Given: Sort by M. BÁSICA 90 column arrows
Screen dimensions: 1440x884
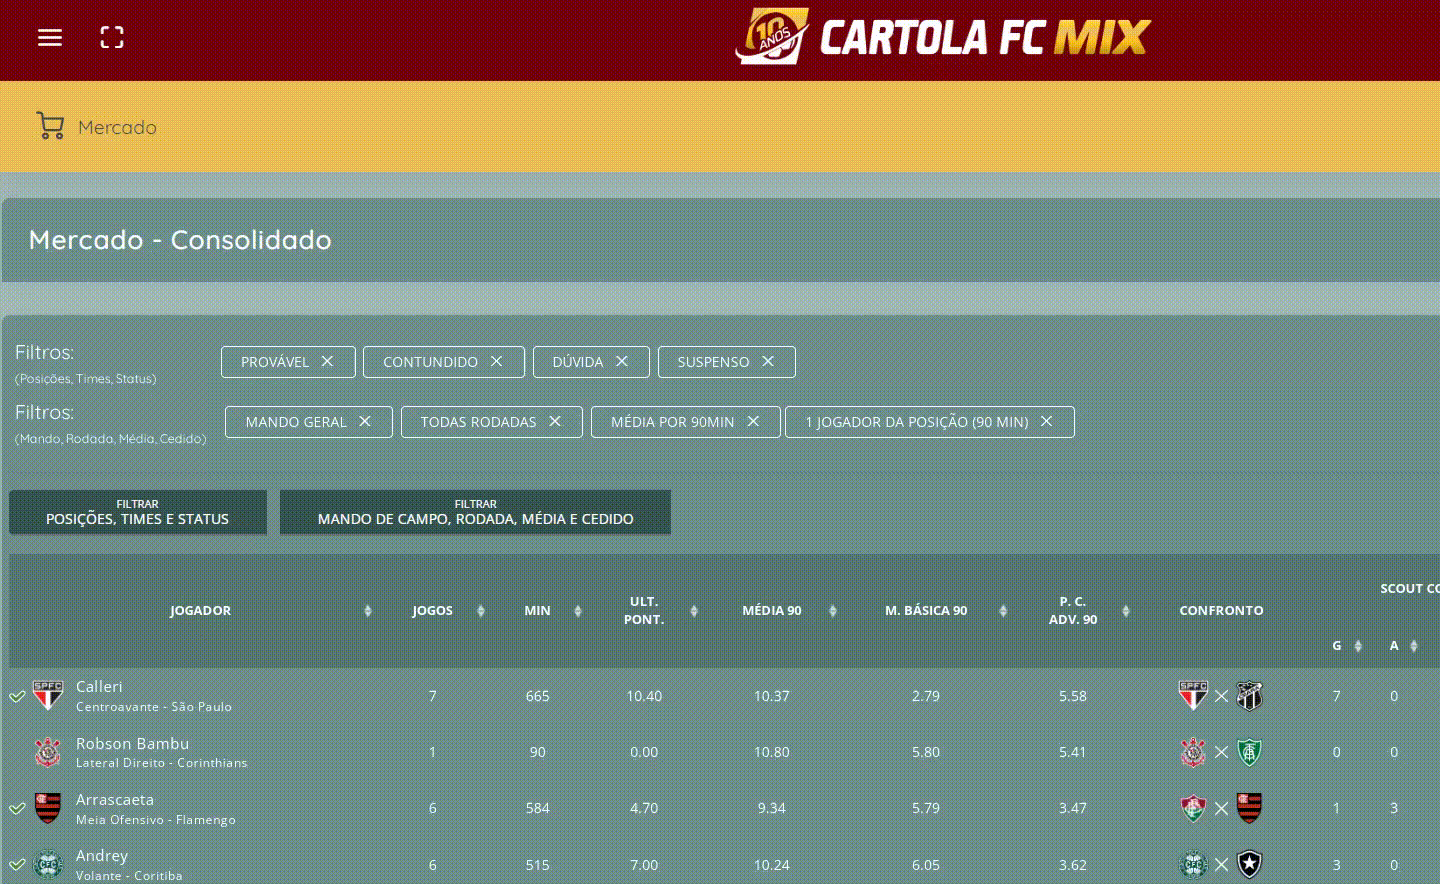Looking at the screenshot, I should (x=1003, y=611).
